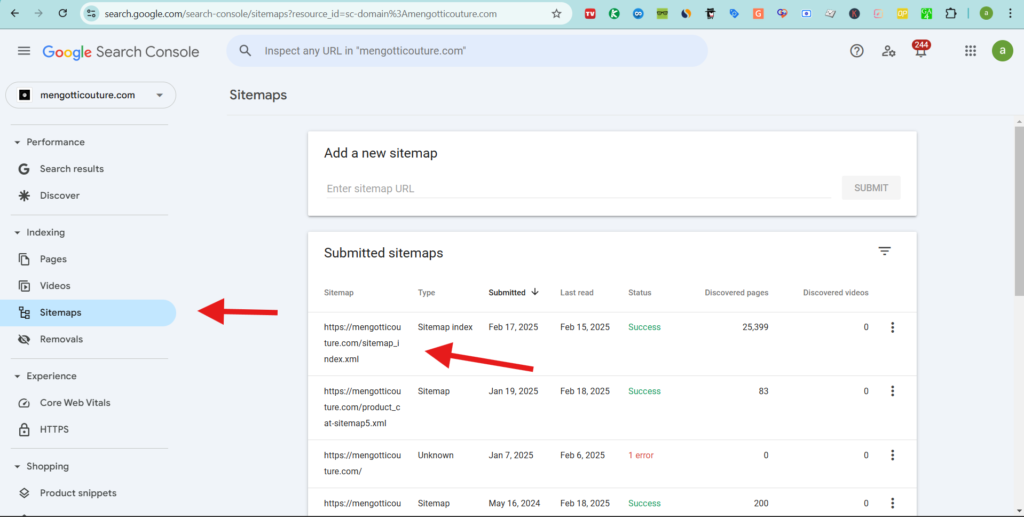This screenshot has width=1024, height=517.
Task: Click the search magnifier icon
Action: click(245, 51)
